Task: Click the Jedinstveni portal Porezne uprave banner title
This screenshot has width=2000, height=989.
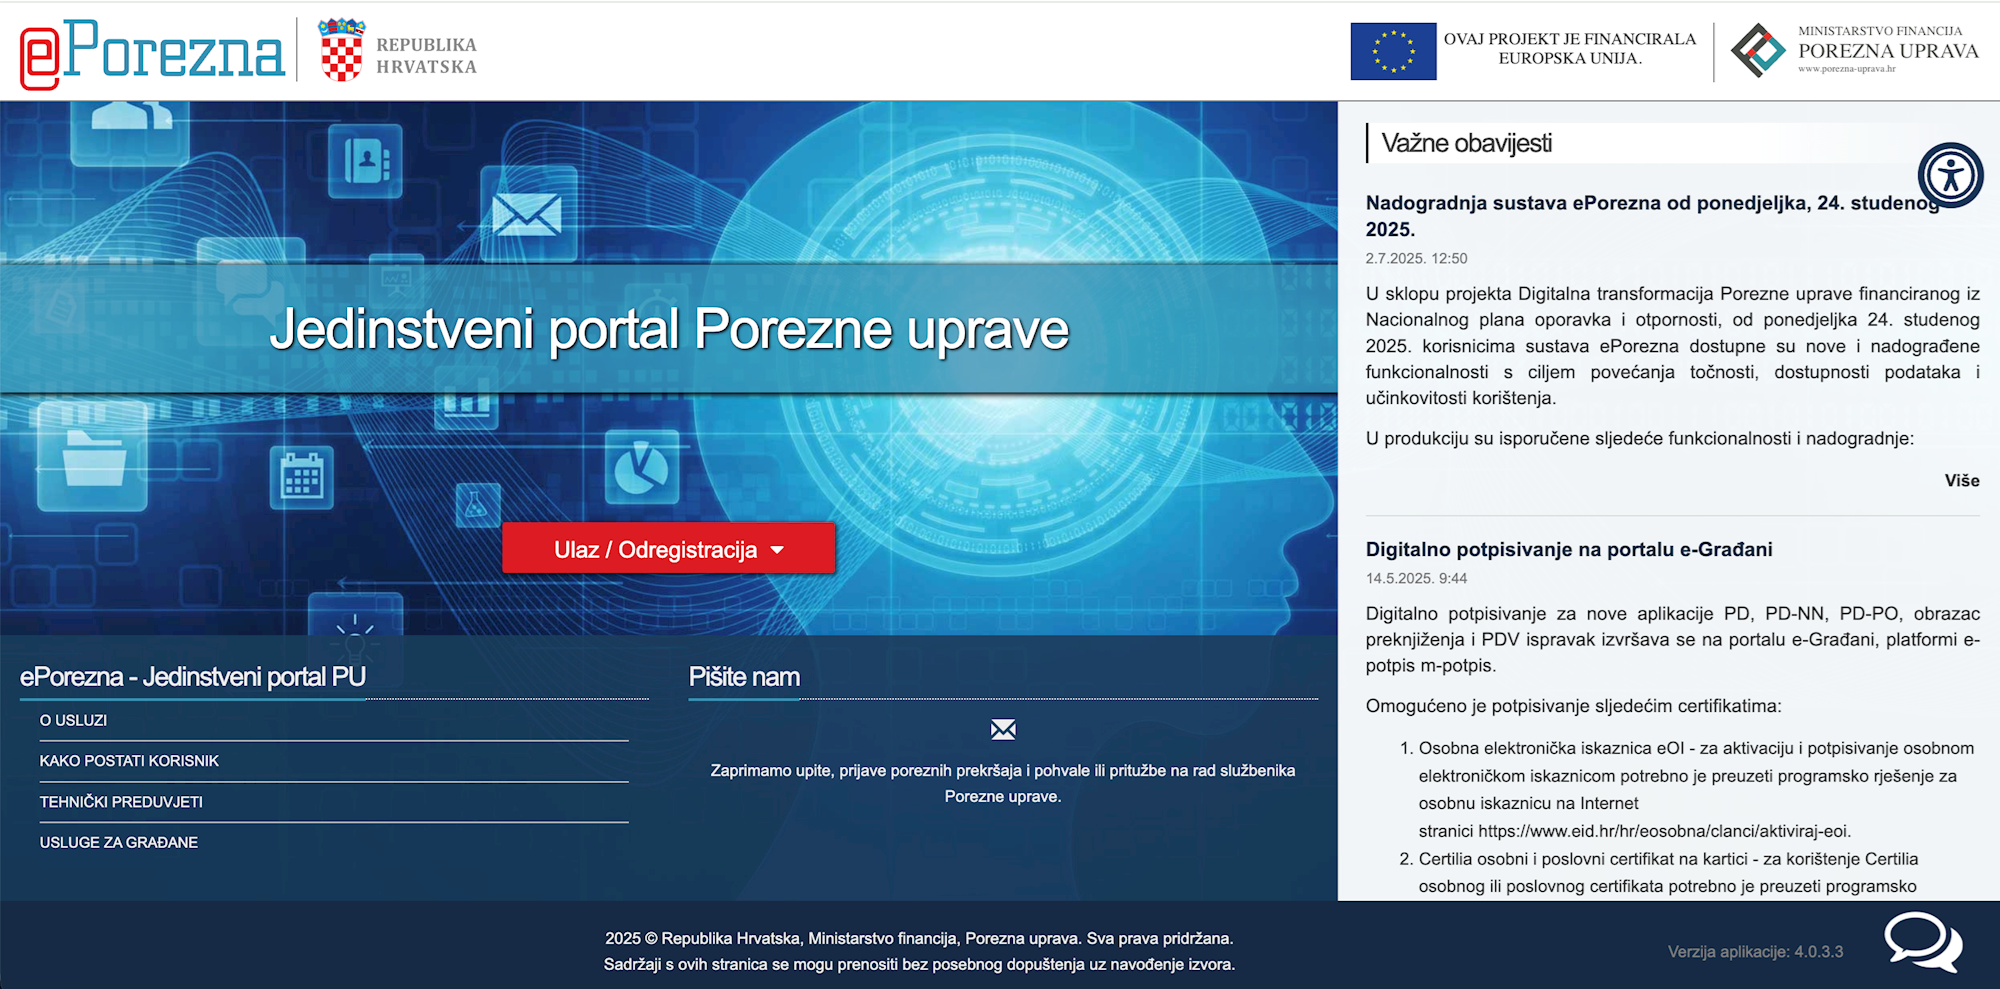Action: (669, 329)
